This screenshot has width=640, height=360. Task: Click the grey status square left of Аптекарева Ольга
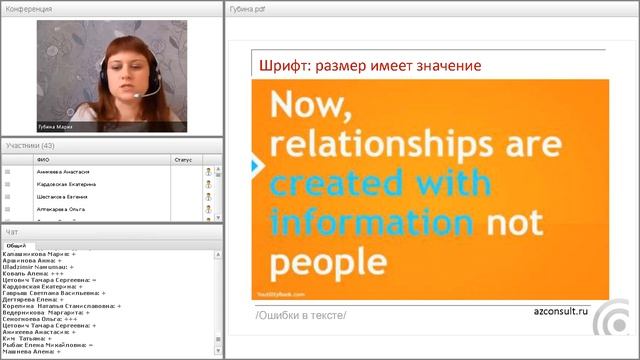coord(7,209)
